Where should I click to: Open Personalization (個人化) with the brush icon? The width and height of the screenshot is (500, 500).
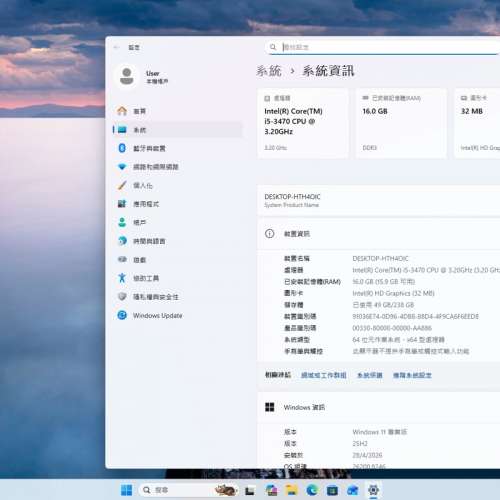[x=178, y=185]
